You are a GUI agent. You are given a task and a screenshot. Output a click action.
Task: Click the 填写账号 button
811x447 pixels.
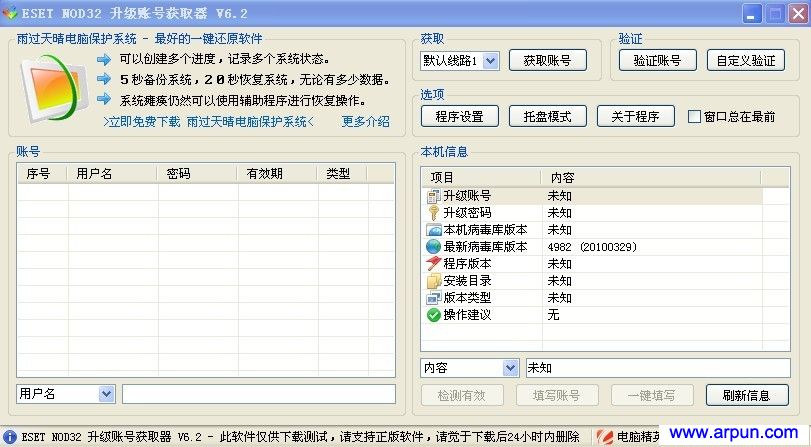557,395
